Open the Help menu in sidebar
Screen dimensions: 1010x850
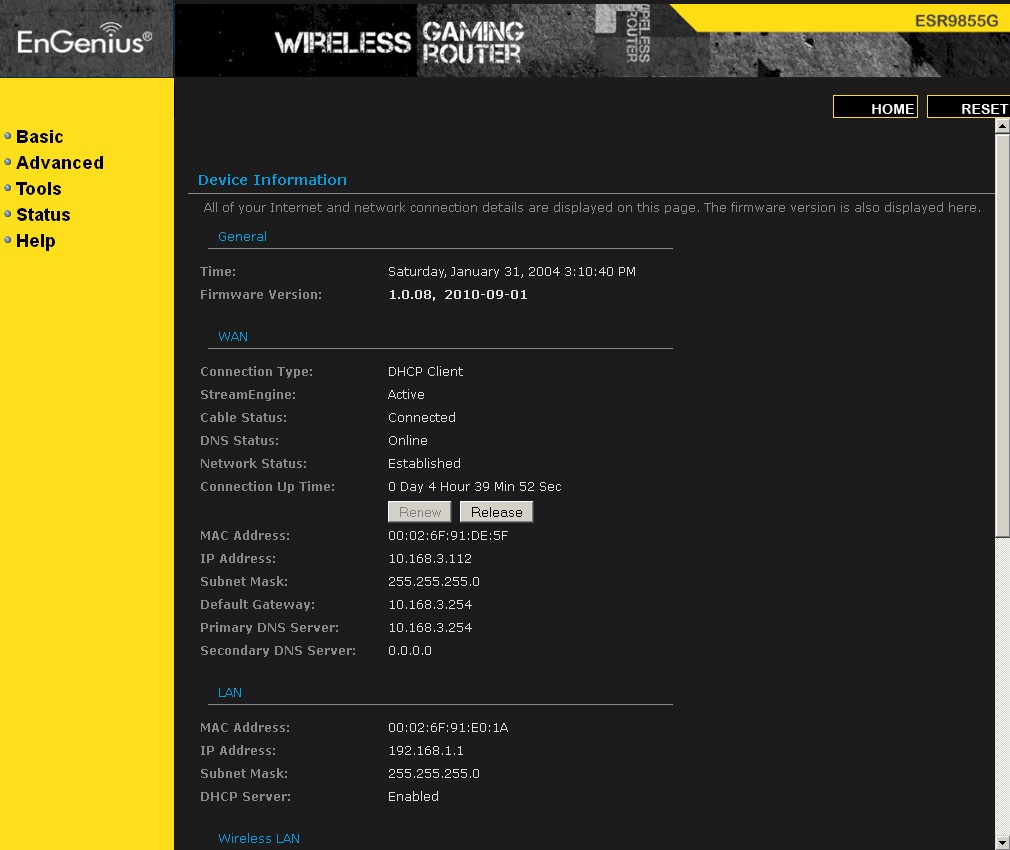coord(35,240)
